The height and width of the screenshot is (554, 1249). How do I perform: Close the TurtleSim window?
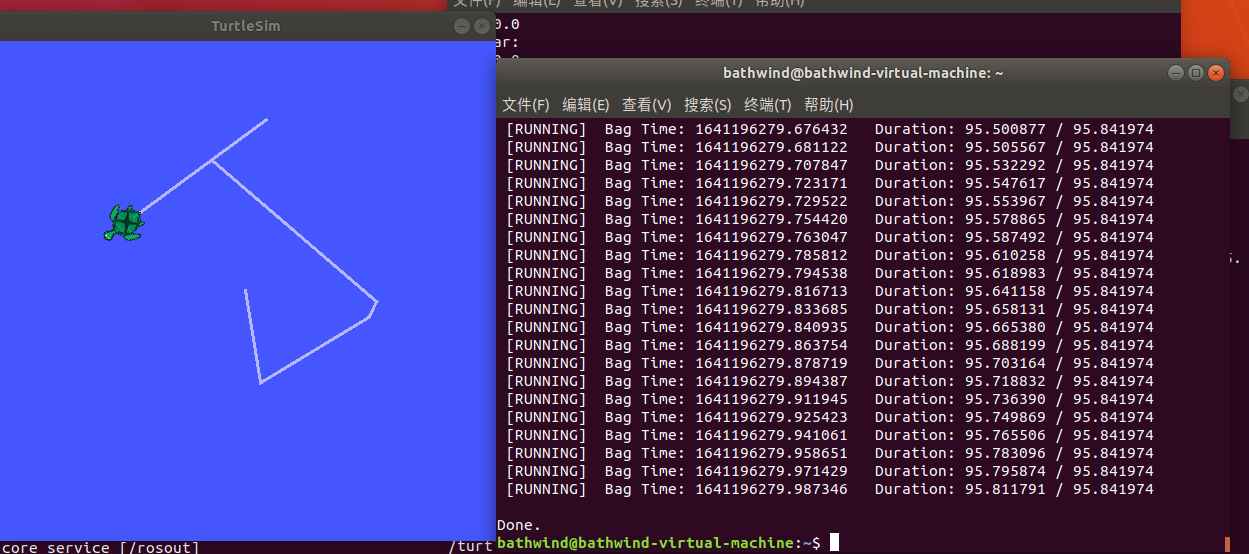pyautogui.click(x=482, y=26)
